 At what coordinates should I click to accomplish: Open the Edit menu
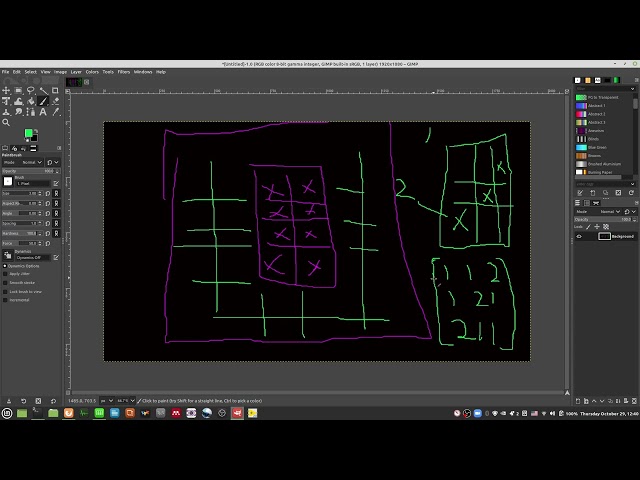tap(17, 72)
